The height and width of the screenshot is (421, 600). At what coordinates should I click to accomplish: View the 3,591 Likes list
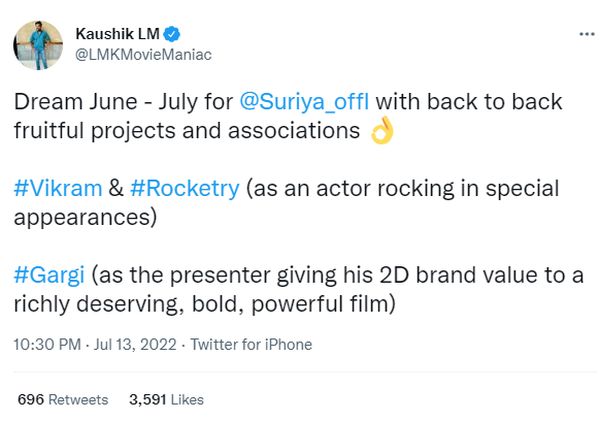[x=166, y=399]
